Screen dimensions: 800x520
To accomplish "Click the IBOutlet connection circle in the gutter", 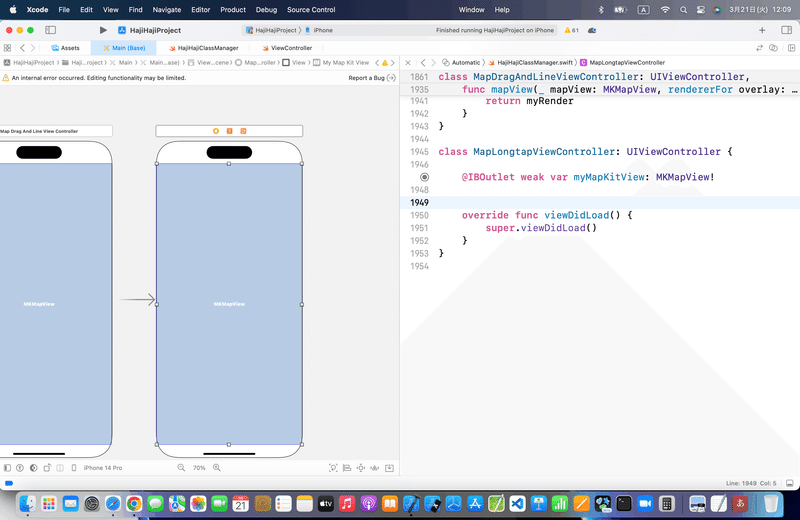I will [x=424, y=177].
